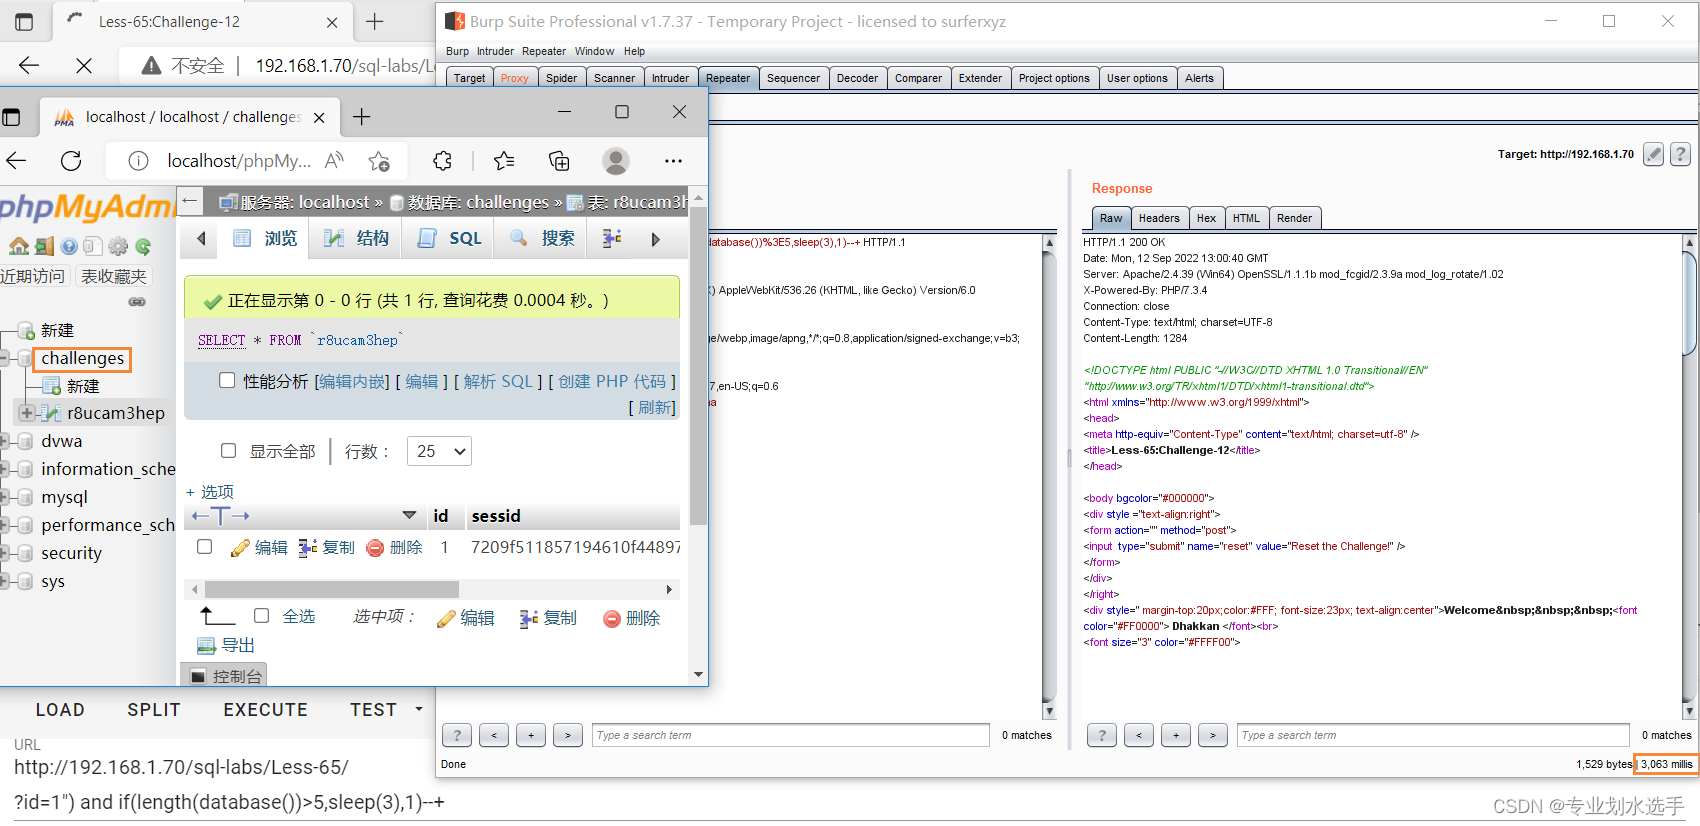Image resolution: width=1700 pixels, height=826 pixels.
Task: Focus the response search term field
Action: click(x=1433, y=735)
